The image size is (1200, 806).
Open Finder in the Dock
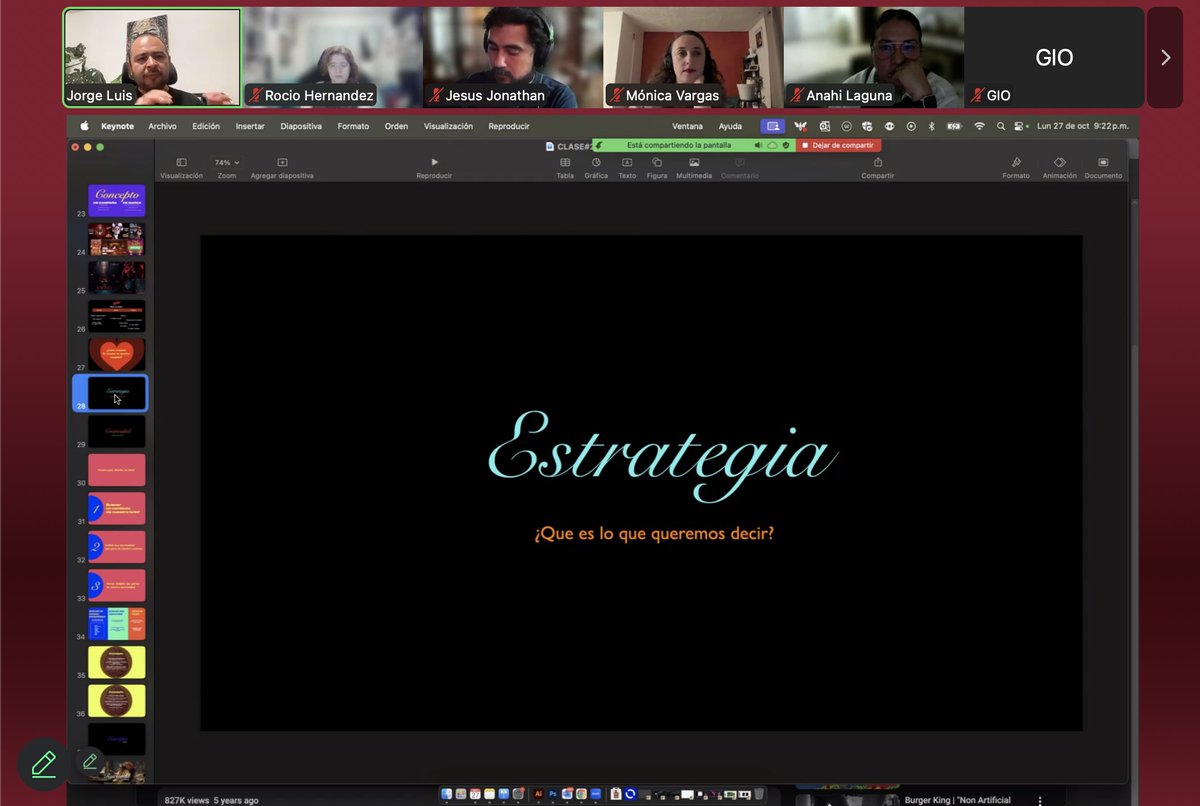[x=445, y=793]
